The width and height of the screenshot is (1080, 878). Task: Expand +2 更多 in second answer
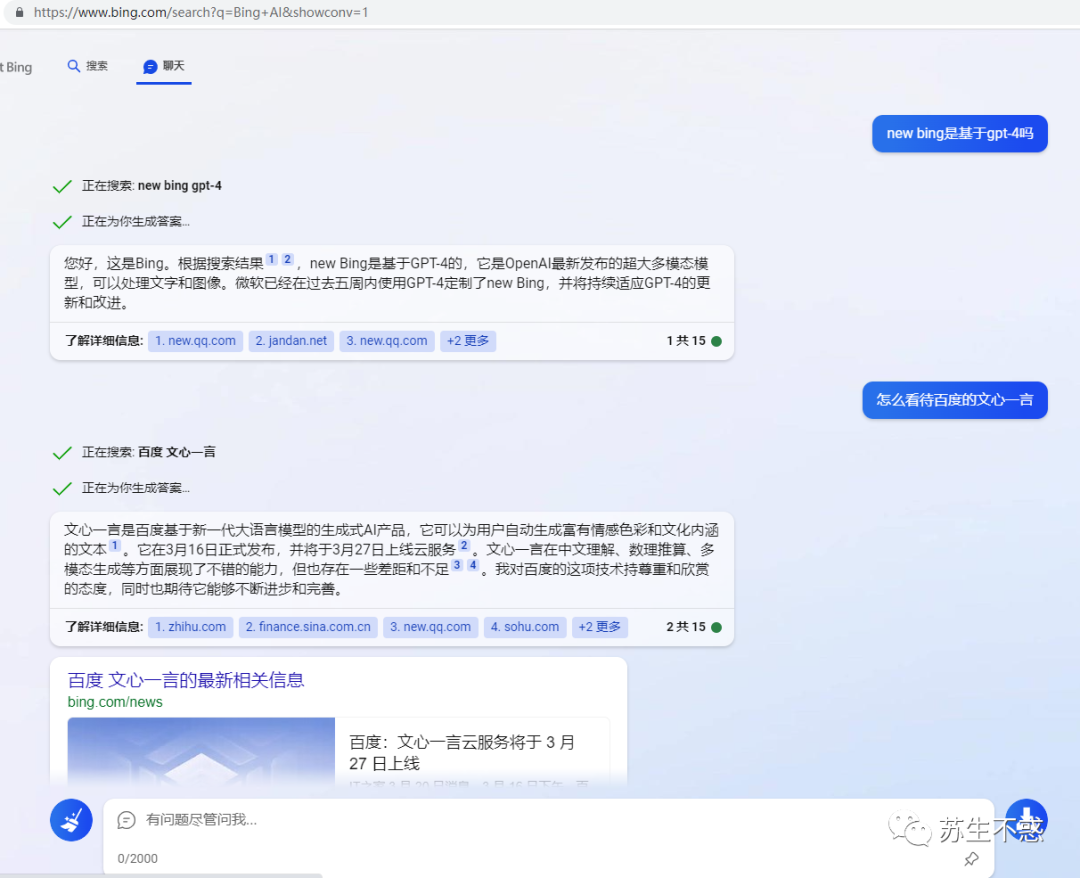click(x=599, y=627)
